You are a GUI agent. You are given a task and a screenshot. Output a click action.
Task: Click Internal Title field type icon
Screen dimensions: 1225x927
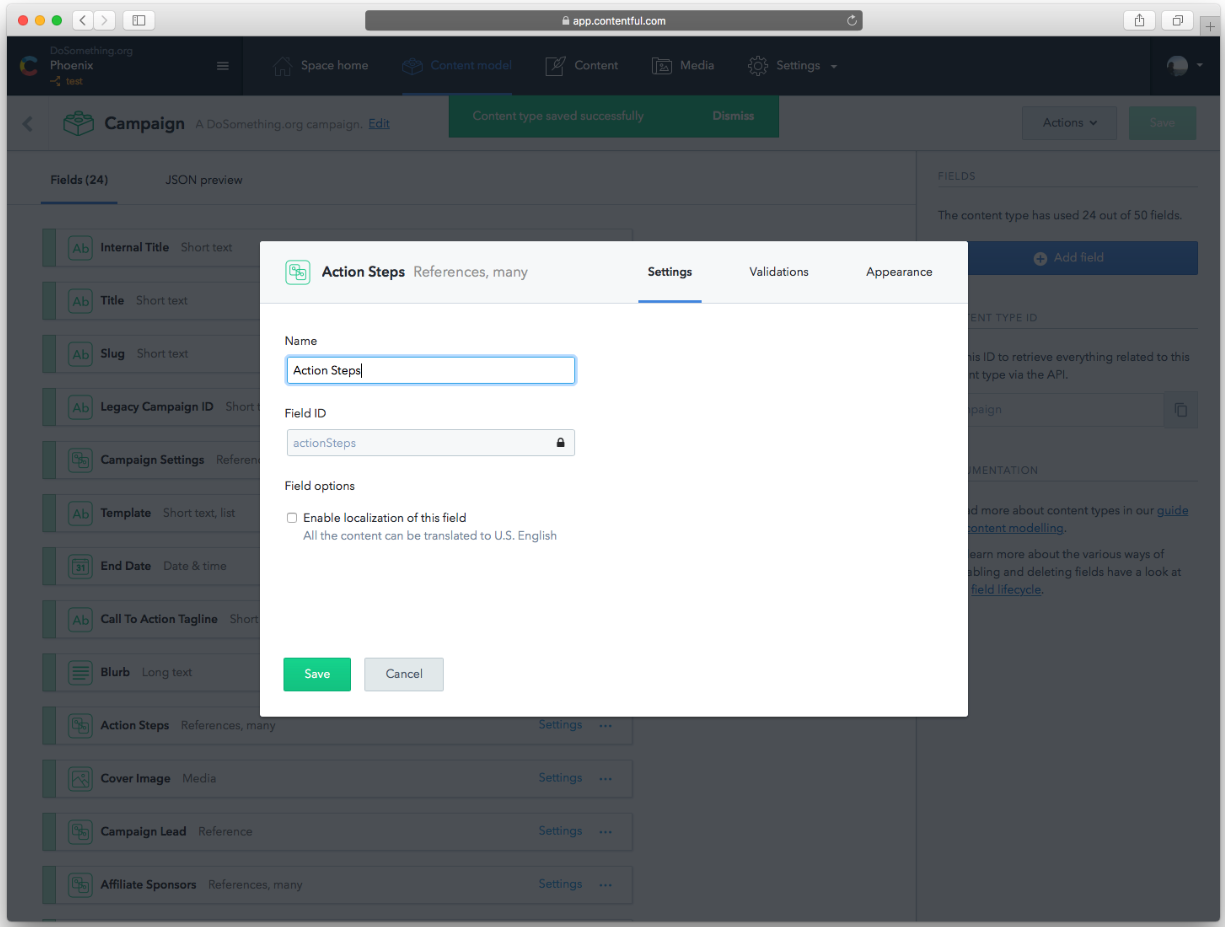(81, 248)
